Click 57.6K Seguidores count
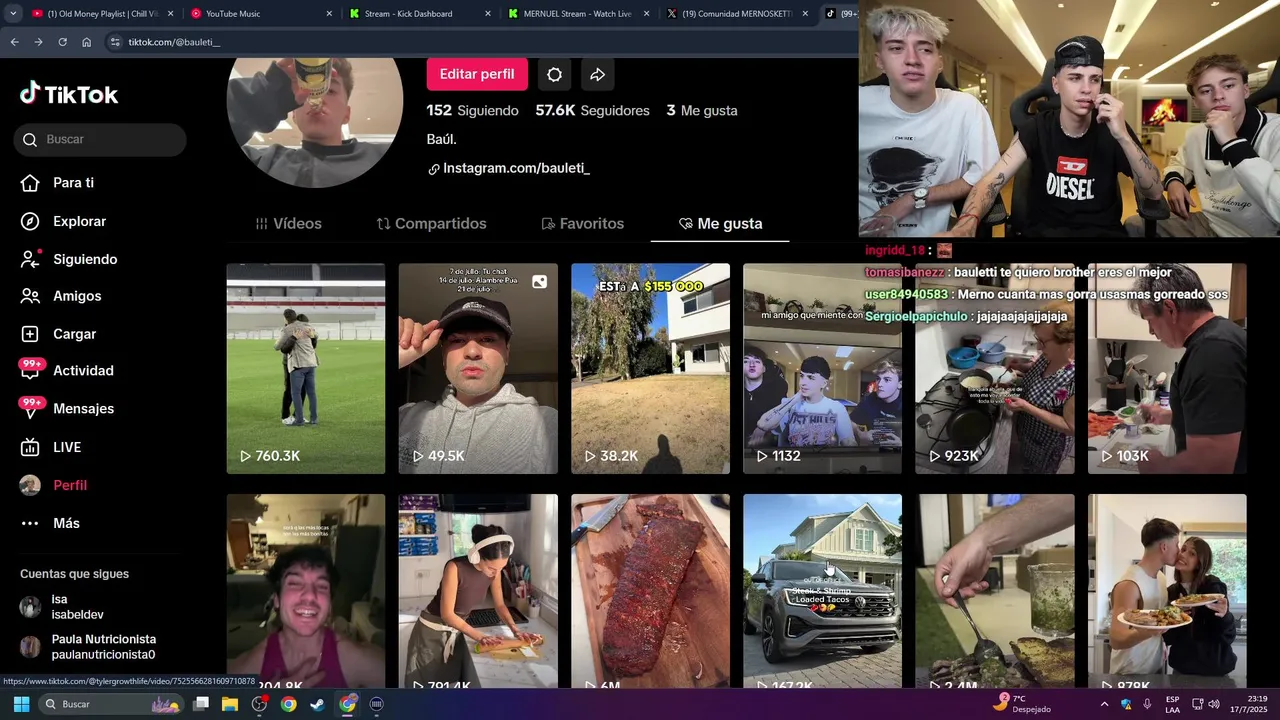This screenshot has width=1280, height=720. pos(592,111)
